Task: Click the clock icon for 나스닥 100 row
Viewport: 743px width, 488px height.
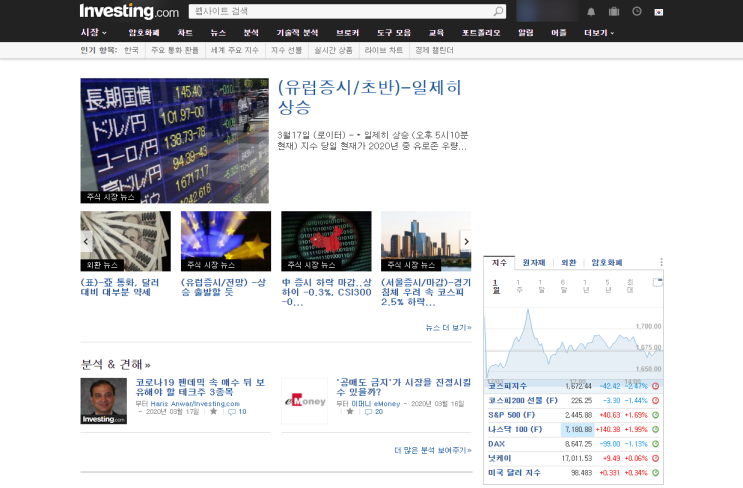Action: [x=656, y=430]
